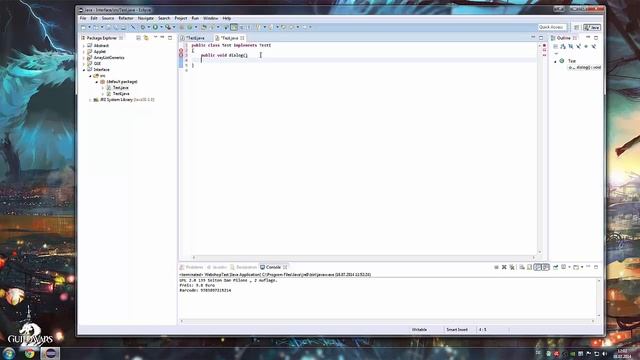Screen dimensions: 640x360
Task: Toggle the highlighted Mark Occurrences toolbar button
Action: click(234, 27)
